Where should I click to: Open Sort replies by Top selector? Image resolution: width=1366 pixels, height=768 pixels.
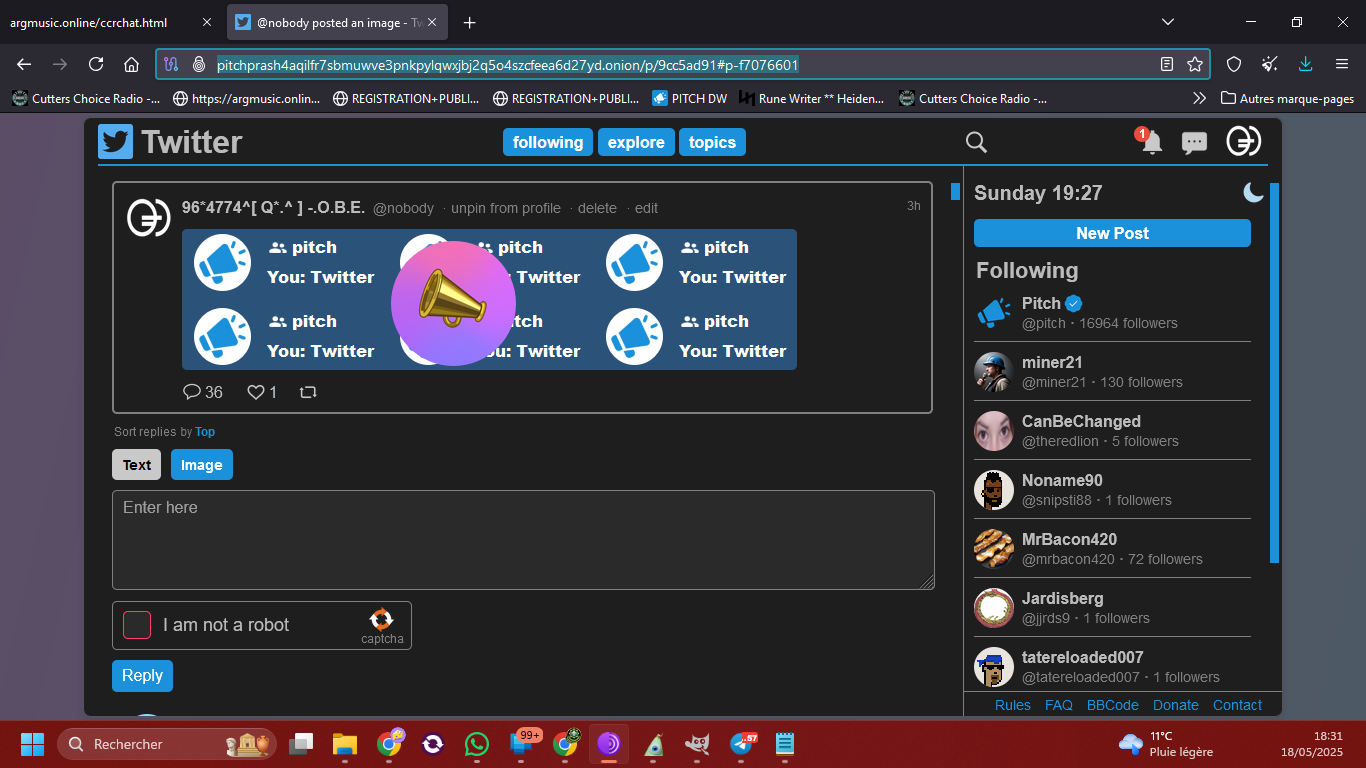tap(205, 432)
